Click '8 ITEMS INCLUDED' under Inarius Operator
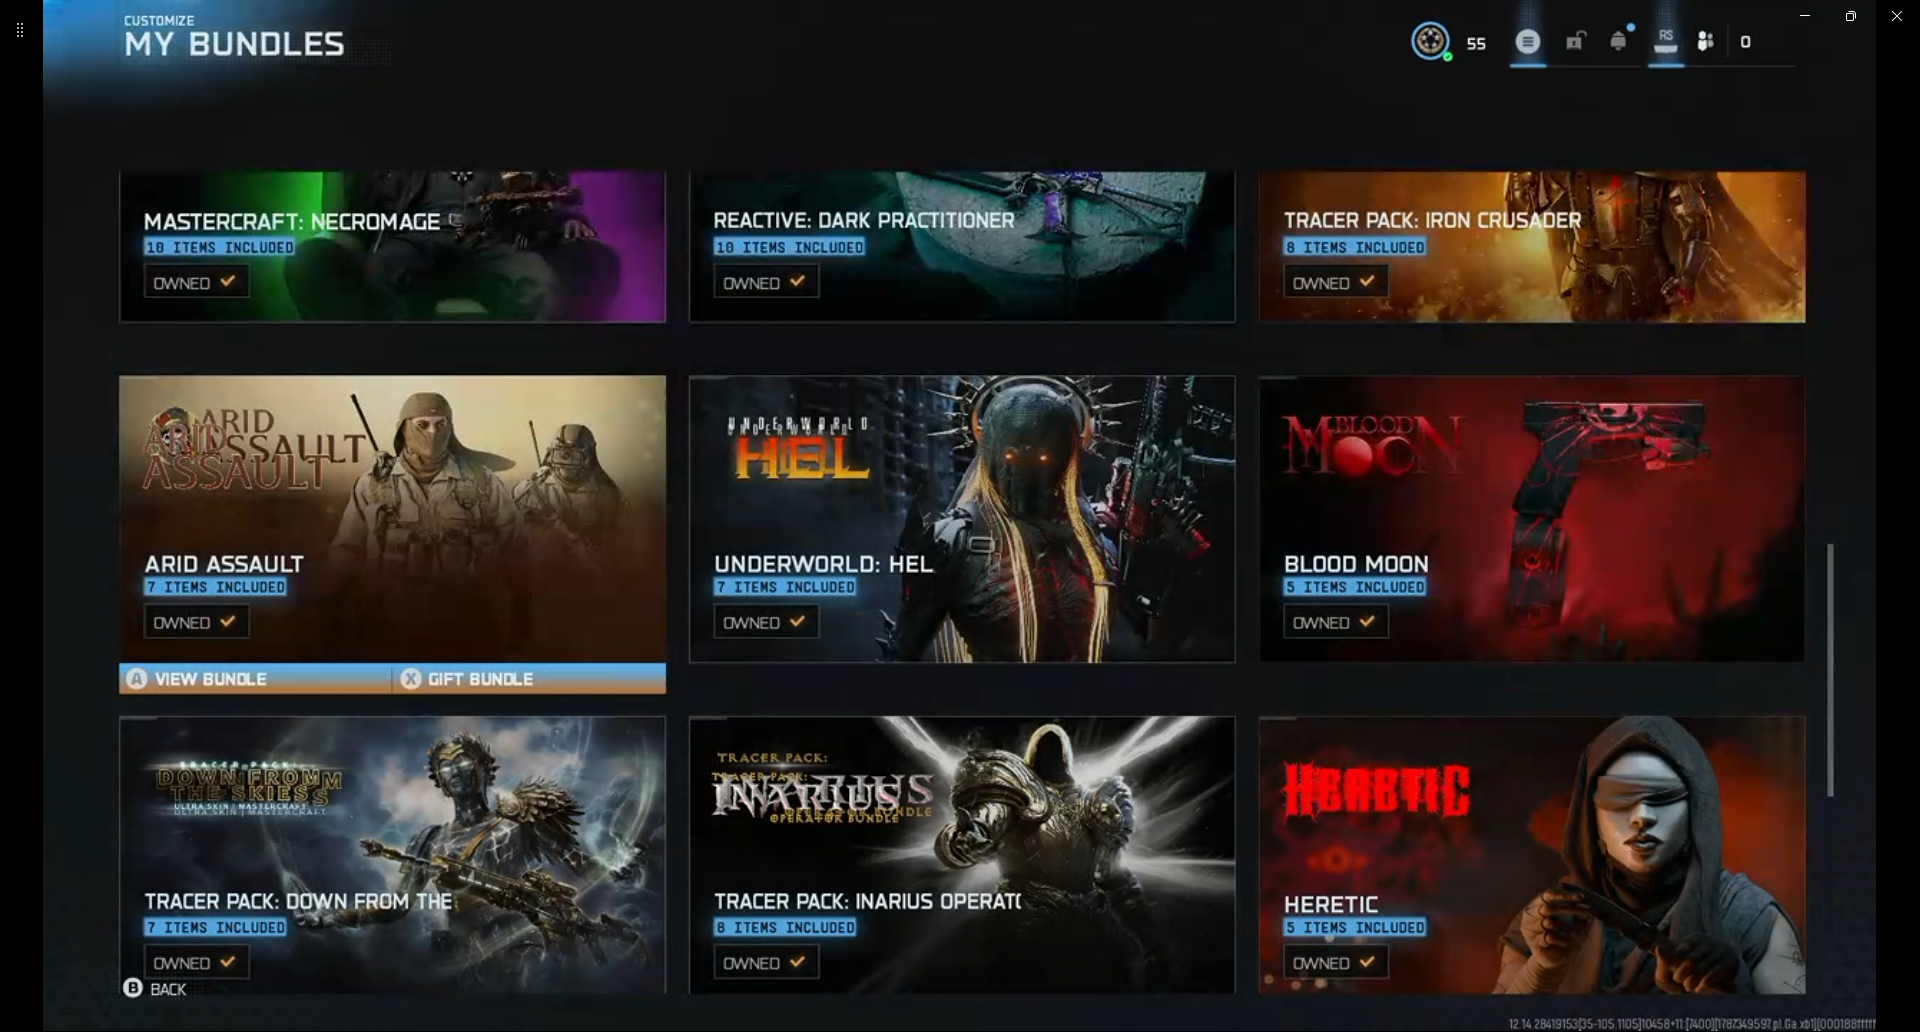 click(785, 928)
